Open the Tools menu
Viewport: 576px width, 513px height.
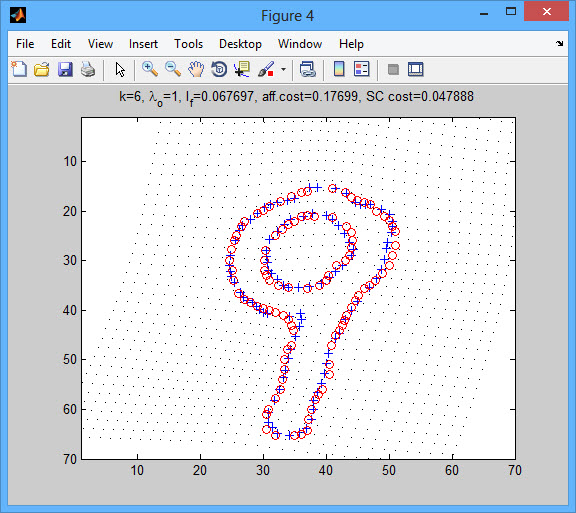tap(188, 44)
